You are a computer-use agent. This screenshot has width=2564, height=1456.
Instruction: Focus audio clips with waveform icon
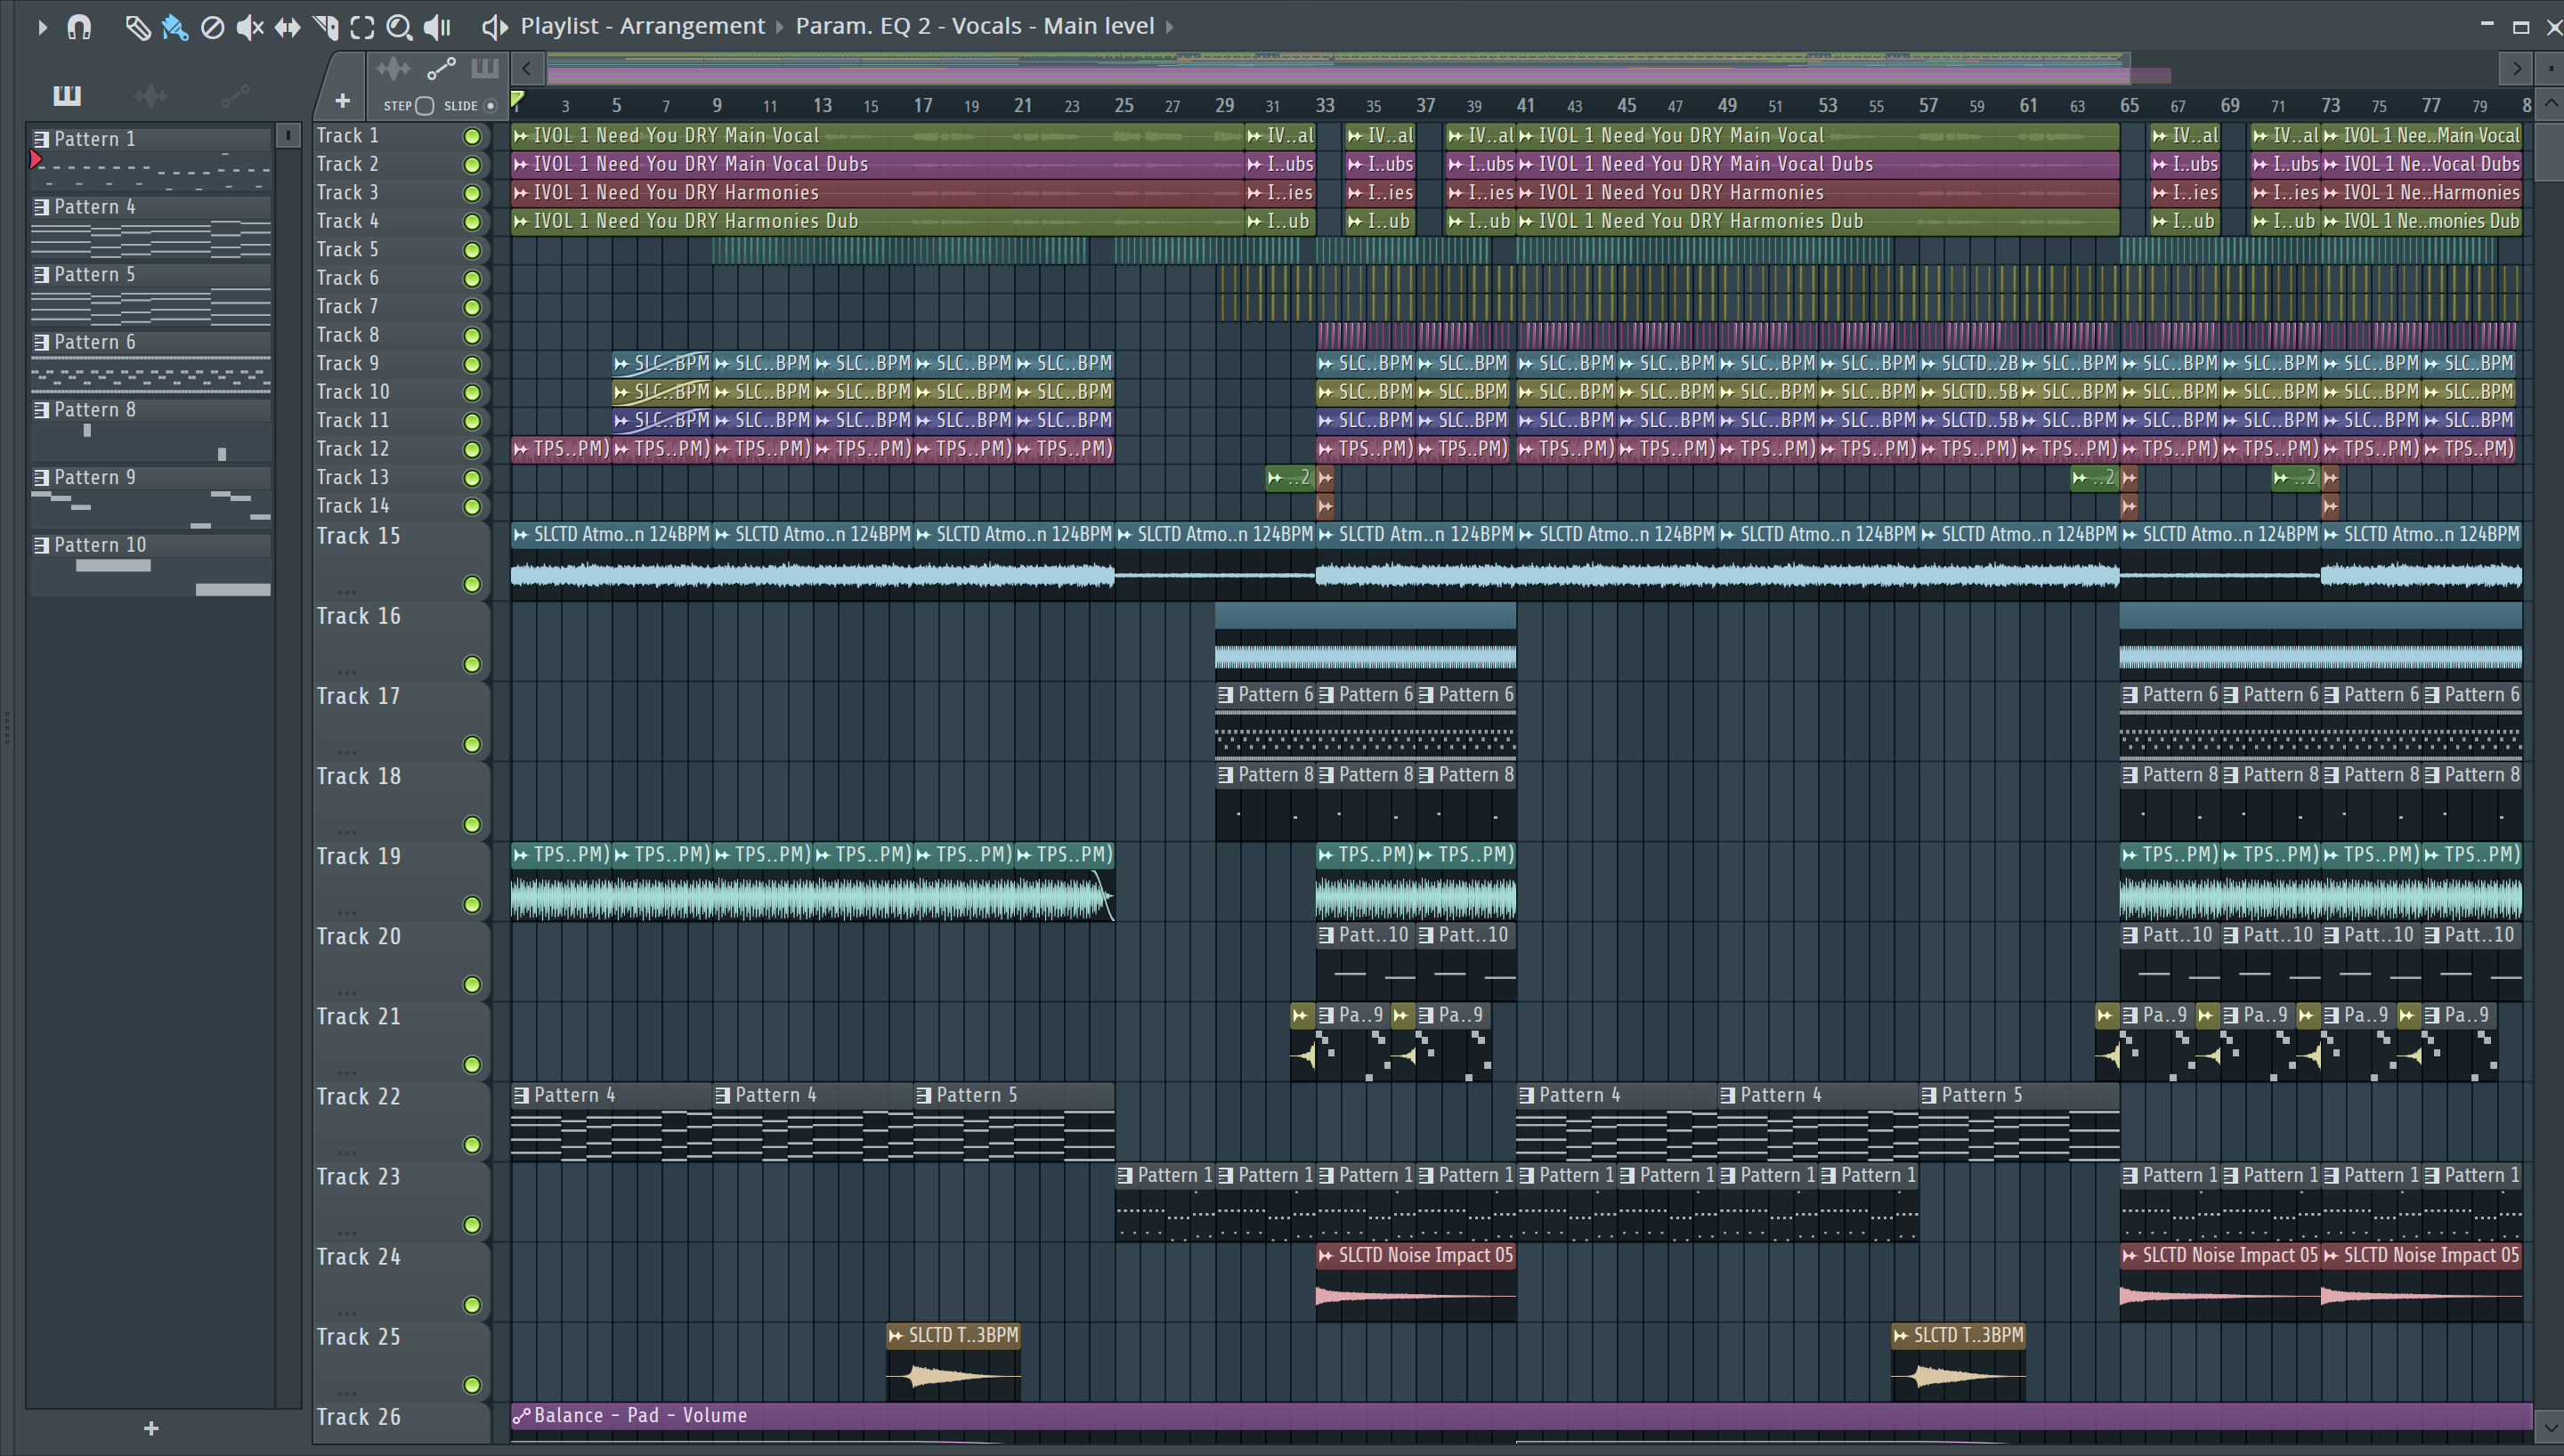(393, 68)
